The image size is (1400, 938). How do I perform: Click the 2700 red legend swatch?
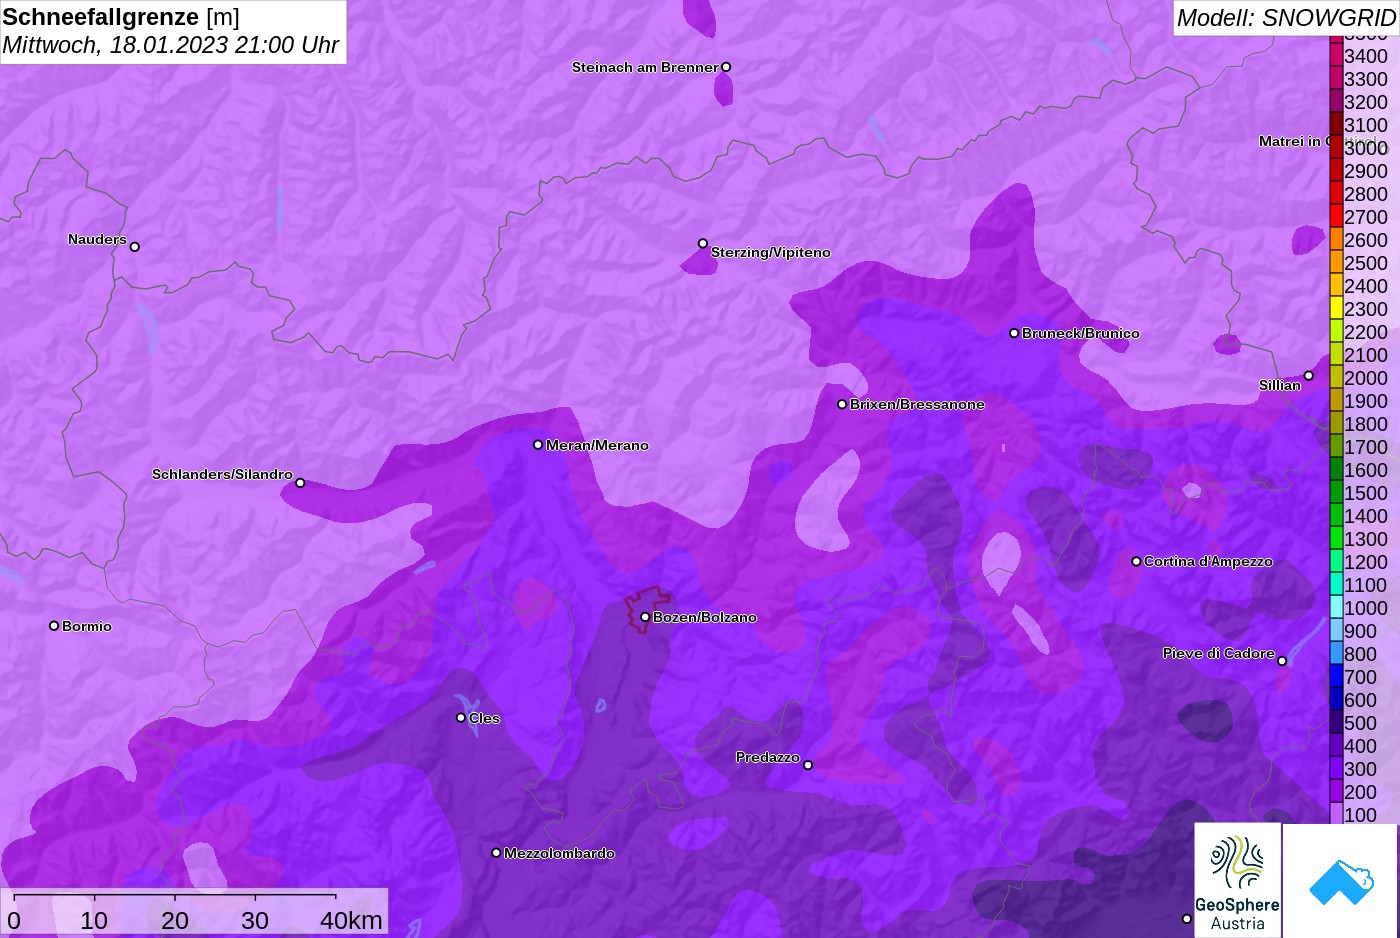(1336, 215)
